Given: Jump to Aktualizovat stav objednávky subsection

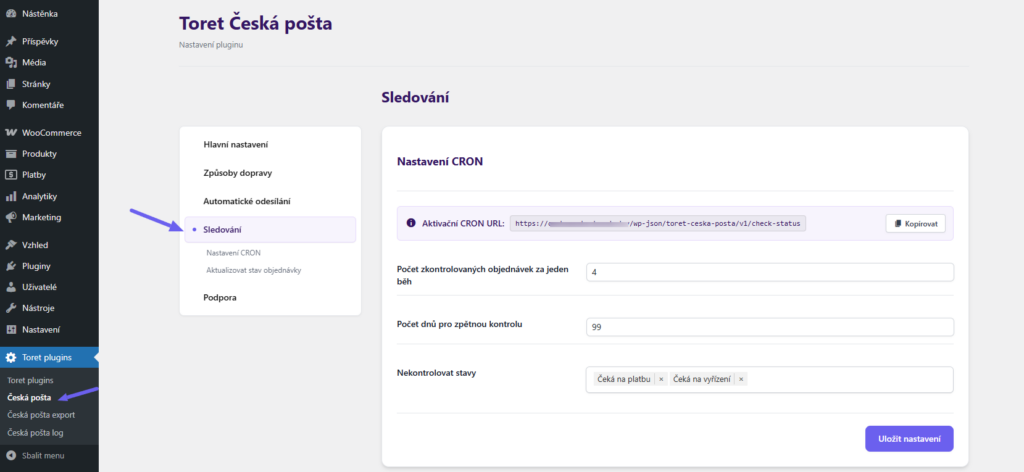Looking at the screenshot, I should tap(253, 270).
